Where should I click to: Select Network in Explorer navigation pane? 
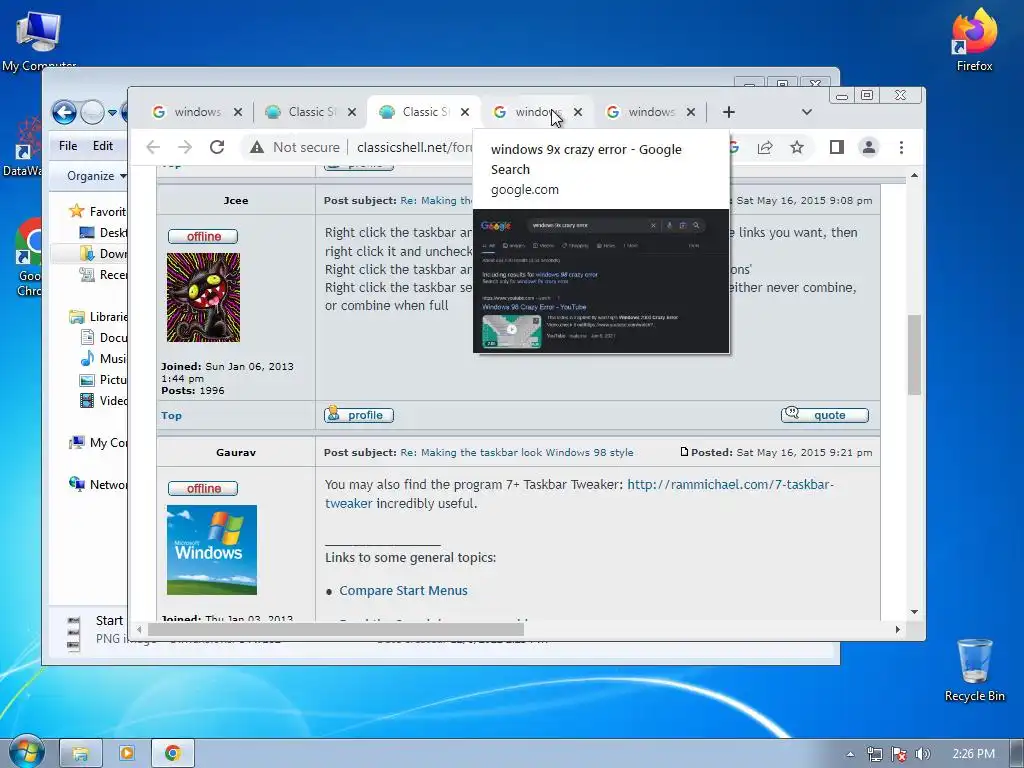click(x=99, y=485)
